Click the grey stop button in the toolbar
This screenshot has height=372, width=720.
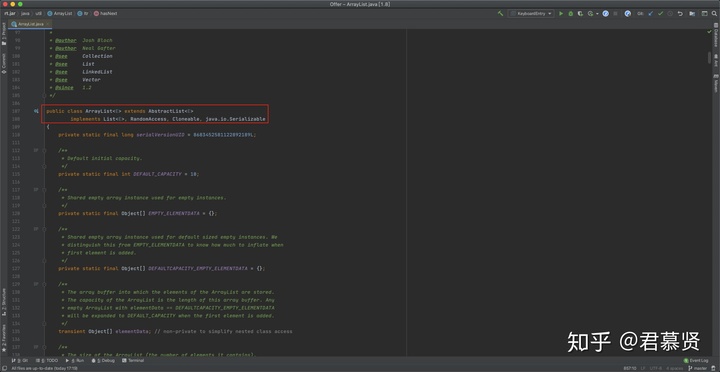[615, 14]
